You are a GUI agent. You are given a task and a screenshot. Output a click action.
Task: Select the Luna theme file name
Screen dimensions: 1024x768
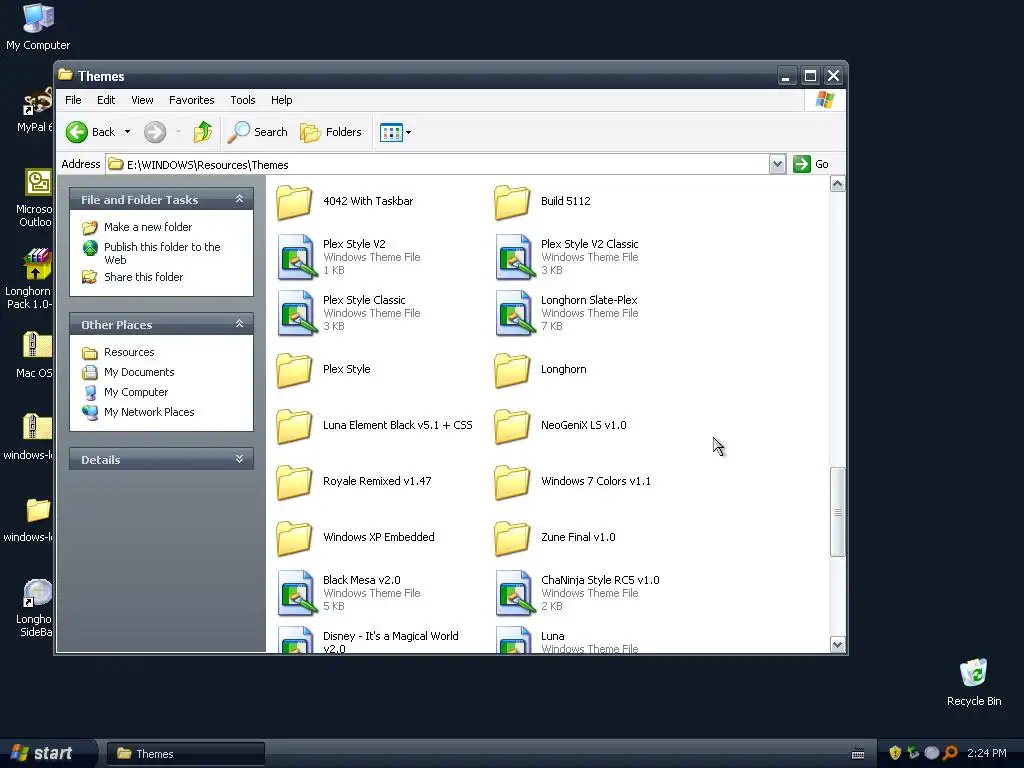(552, 636)
